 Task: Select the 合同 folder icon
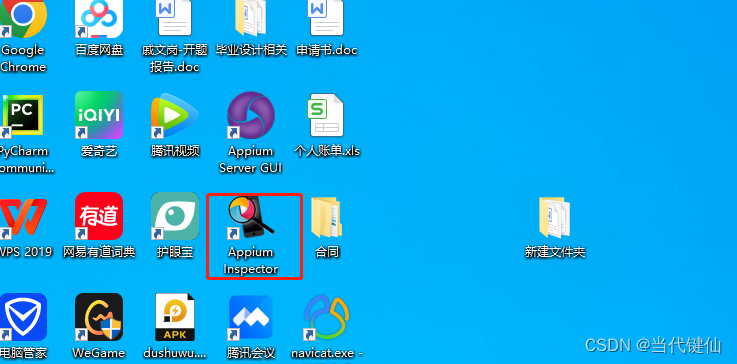[326, 217]
